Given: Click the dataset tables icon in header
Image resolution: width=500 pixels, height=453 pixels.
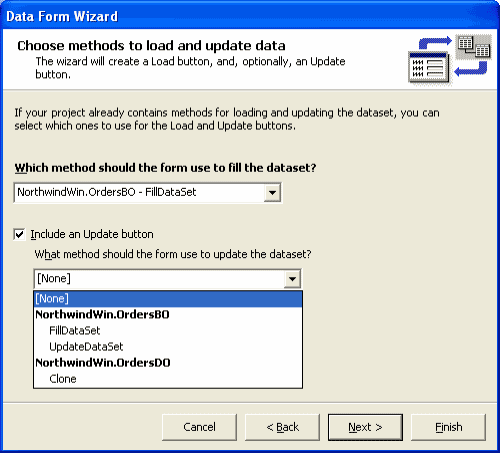Looking at the screenshot, I should 474,47.
